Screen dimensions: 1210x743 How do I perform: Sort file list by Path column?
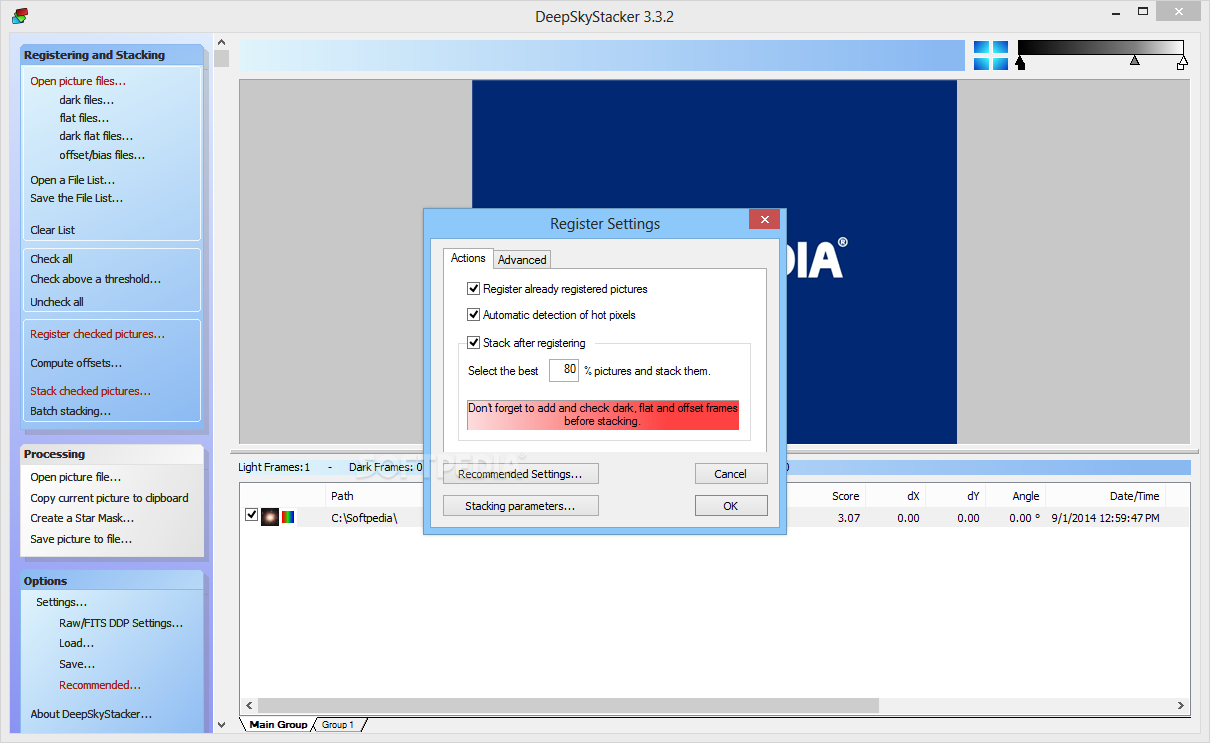tap(342, 496)
